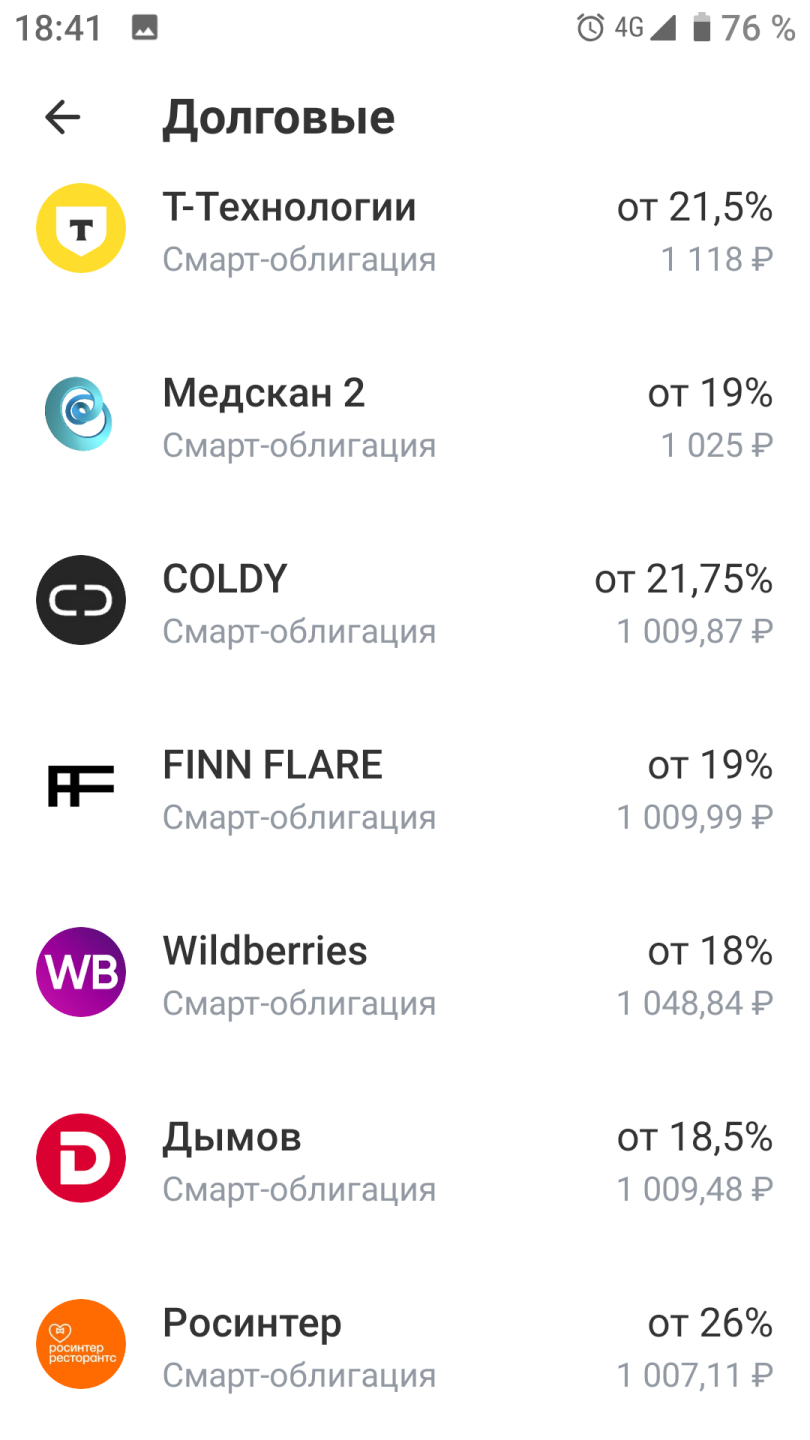Tap the alarm clock status icon
Viewport: 810px width, 1440px height.
point(591,28)
